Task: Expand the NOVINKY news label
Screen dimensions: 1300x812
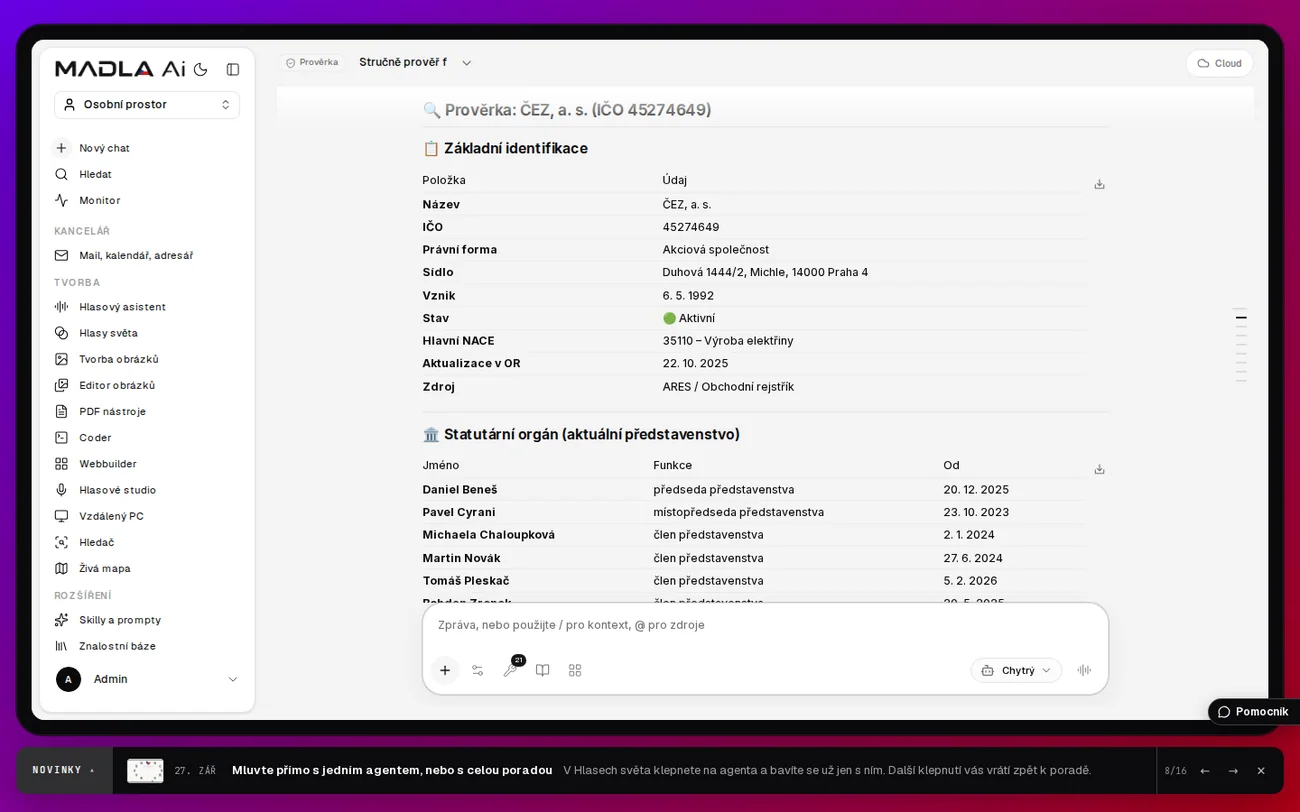Action: (64, 770)
